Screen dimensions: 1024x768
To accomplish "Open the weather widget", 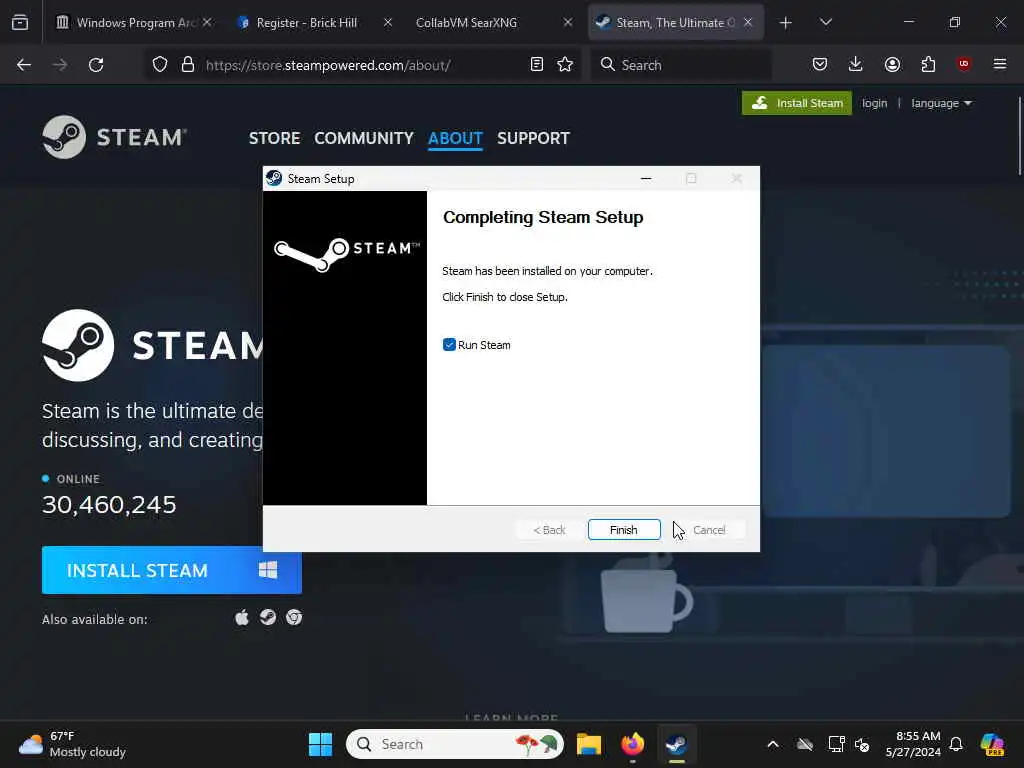I will click(72, 744).
